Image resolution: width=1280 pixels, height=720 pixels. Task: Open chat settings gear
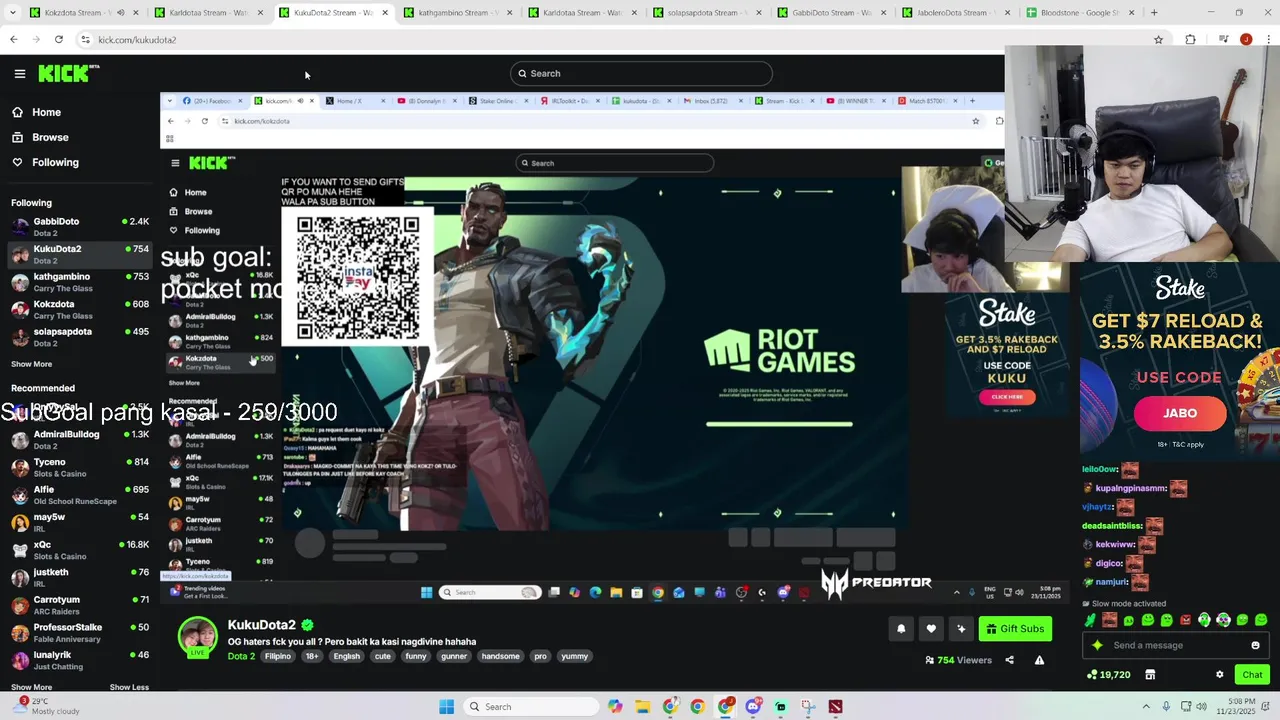click(1219, 675)
